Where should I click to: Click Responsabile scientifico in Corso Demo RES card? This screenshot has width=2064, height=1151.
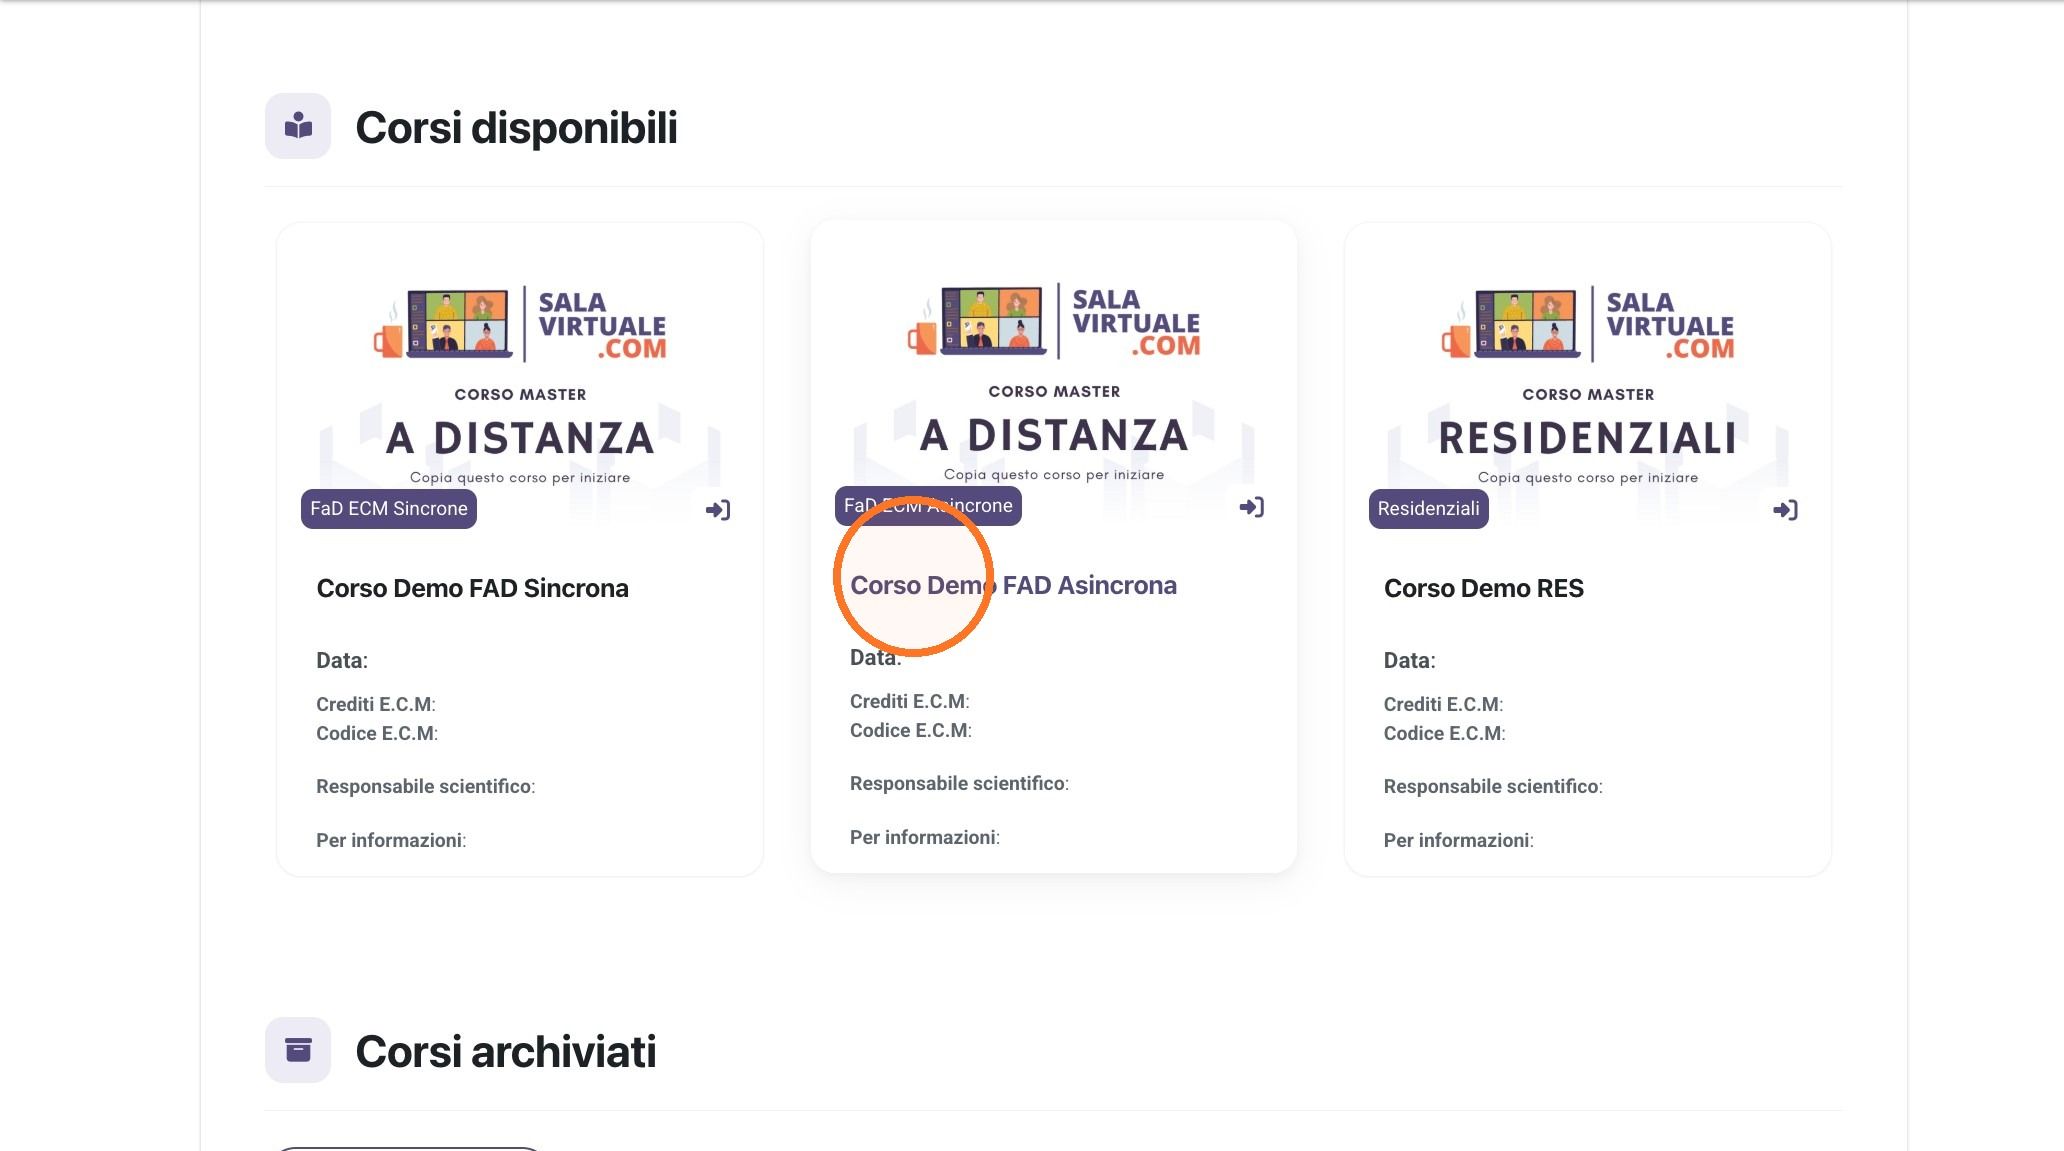[1494, 786]
